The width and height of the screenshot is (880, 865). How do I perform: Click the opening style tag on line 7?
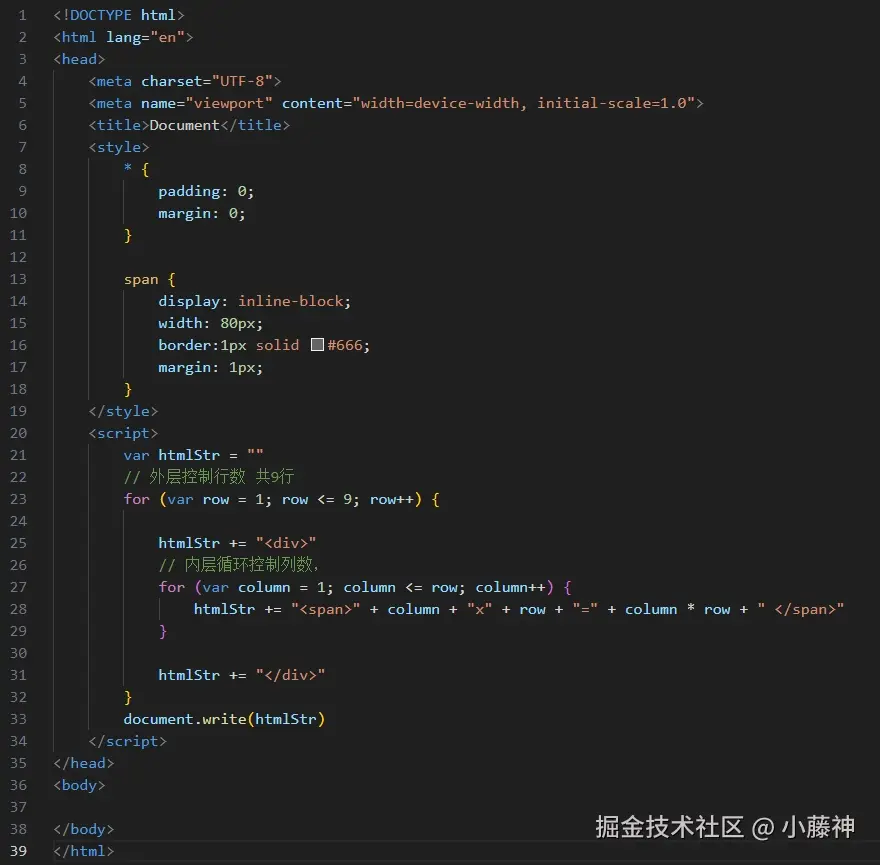(x=119, y=147)
